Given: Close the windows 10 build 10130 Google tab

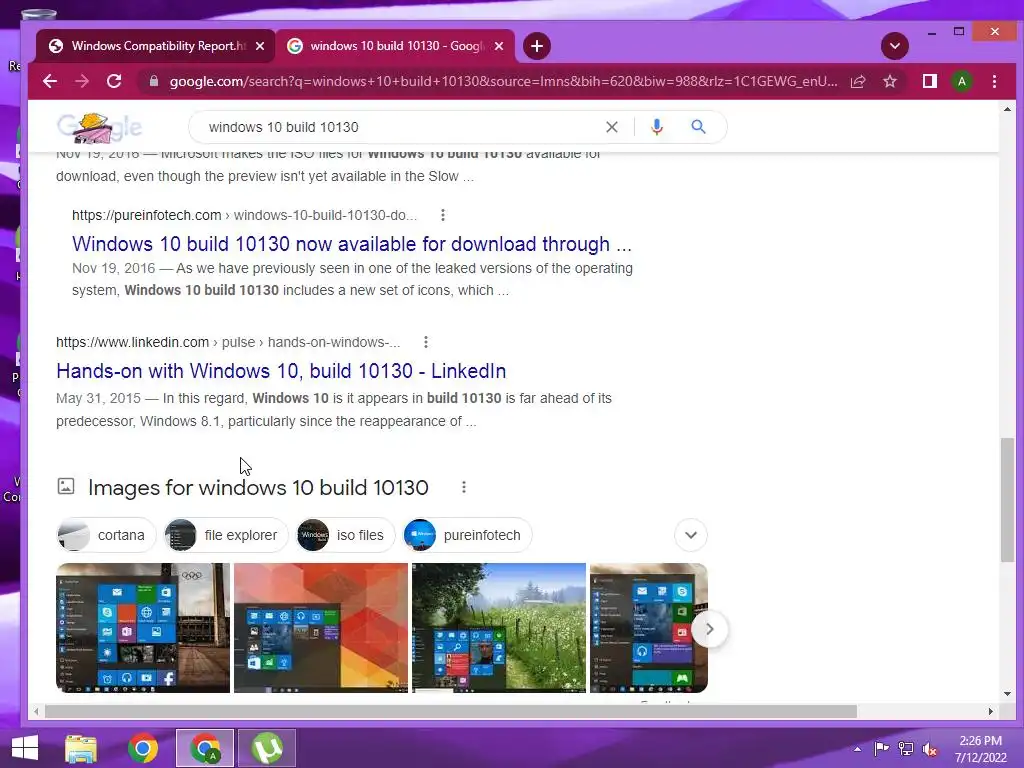Looking at the screenshot, I should click(x=499, y=46).
